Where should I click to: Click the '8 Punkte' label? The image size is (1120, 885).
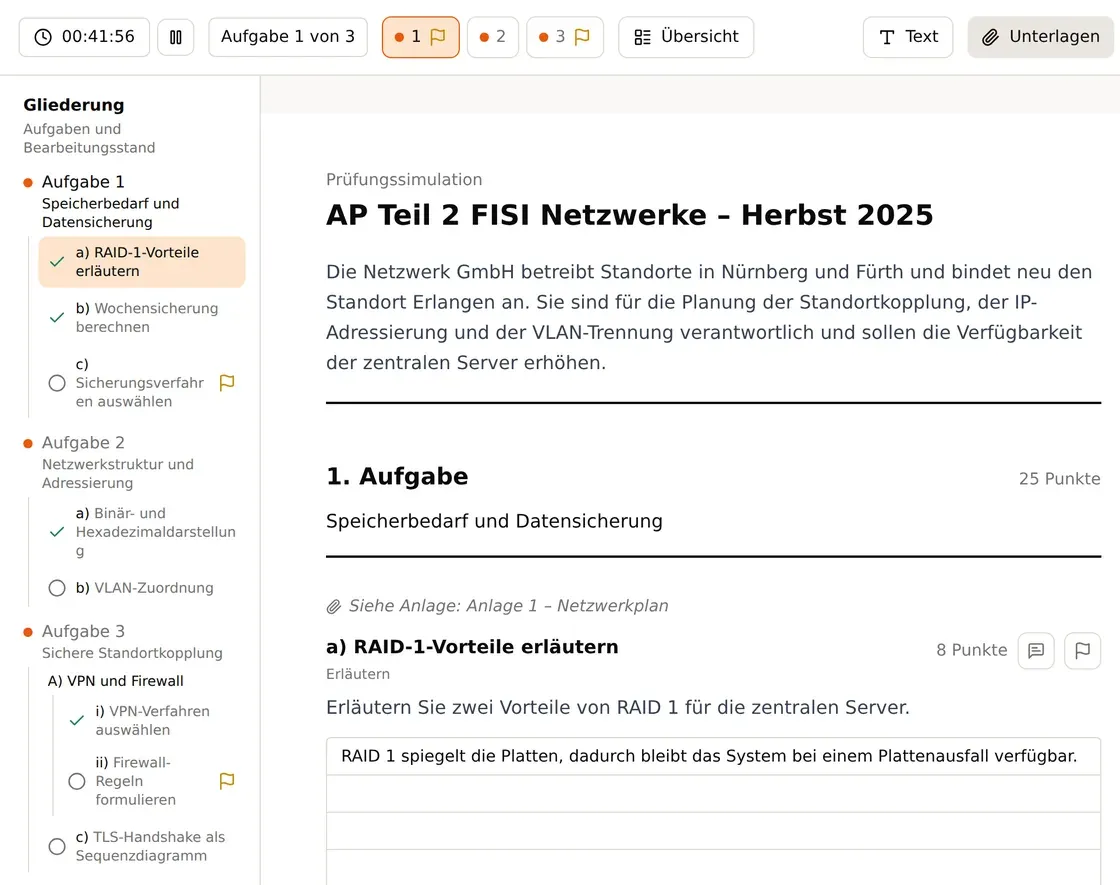[x=971, y=651]
